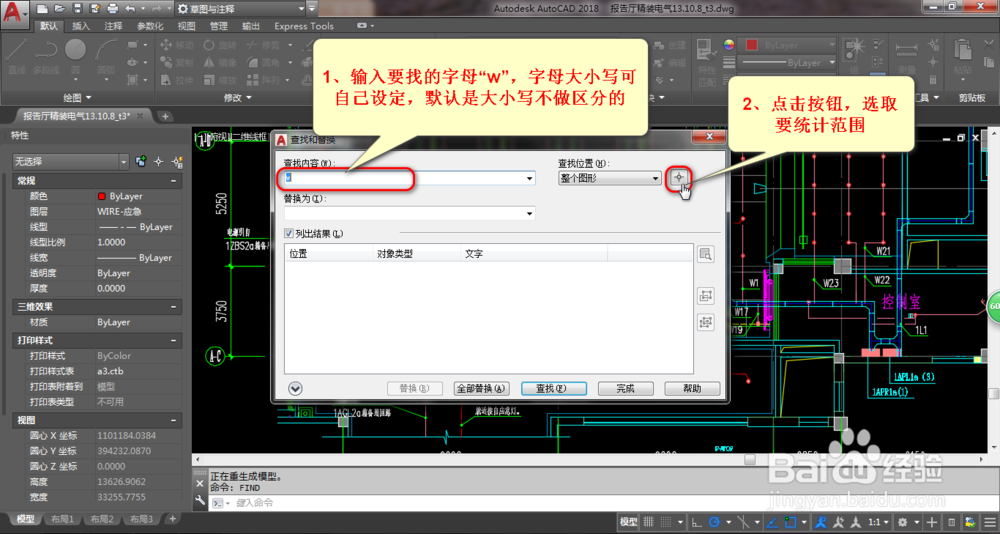This screenshot has height=534, width=1000.
Task: Toggle the 列出结果 checkbox
Action: point(289,234)
